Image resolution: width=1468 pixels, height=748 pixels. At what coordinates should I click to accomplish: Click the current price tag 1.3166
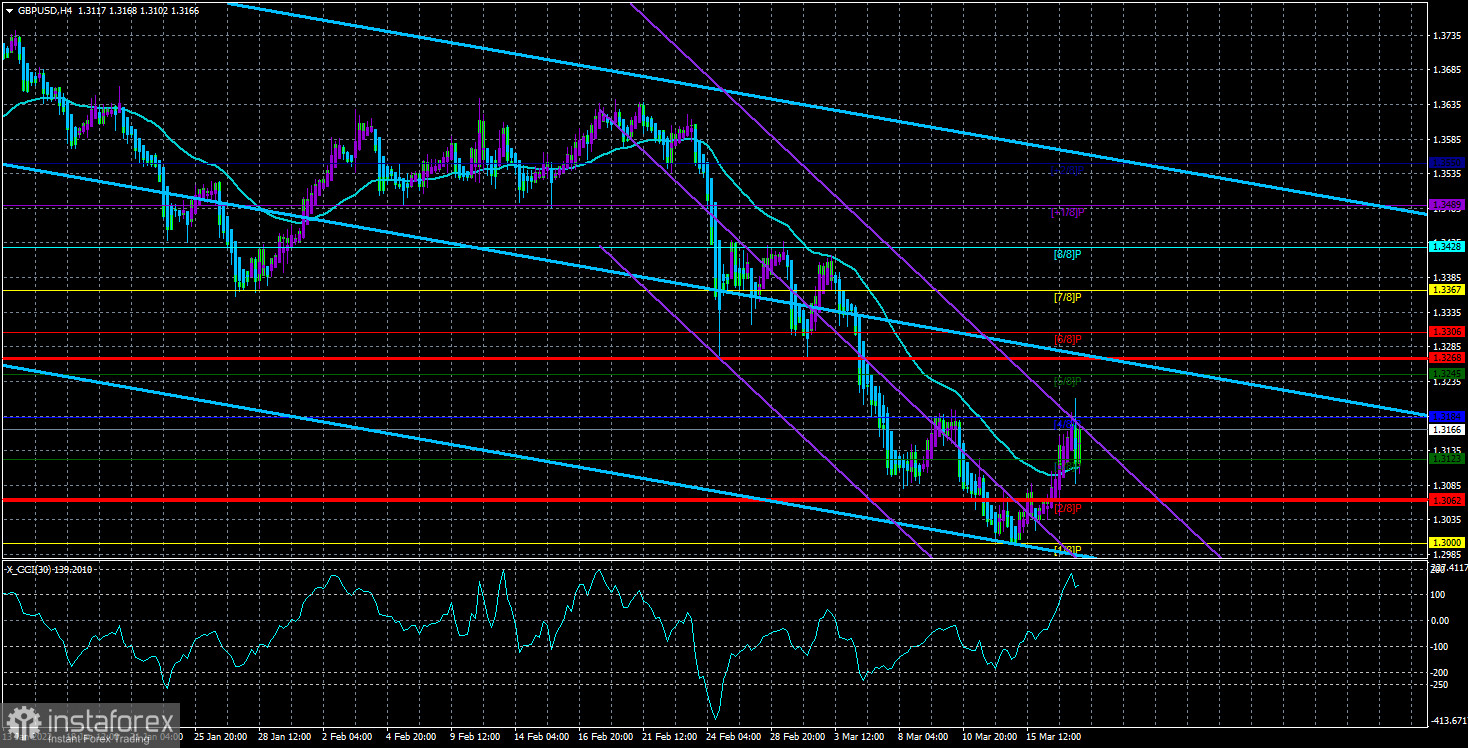click(1448, 429)
